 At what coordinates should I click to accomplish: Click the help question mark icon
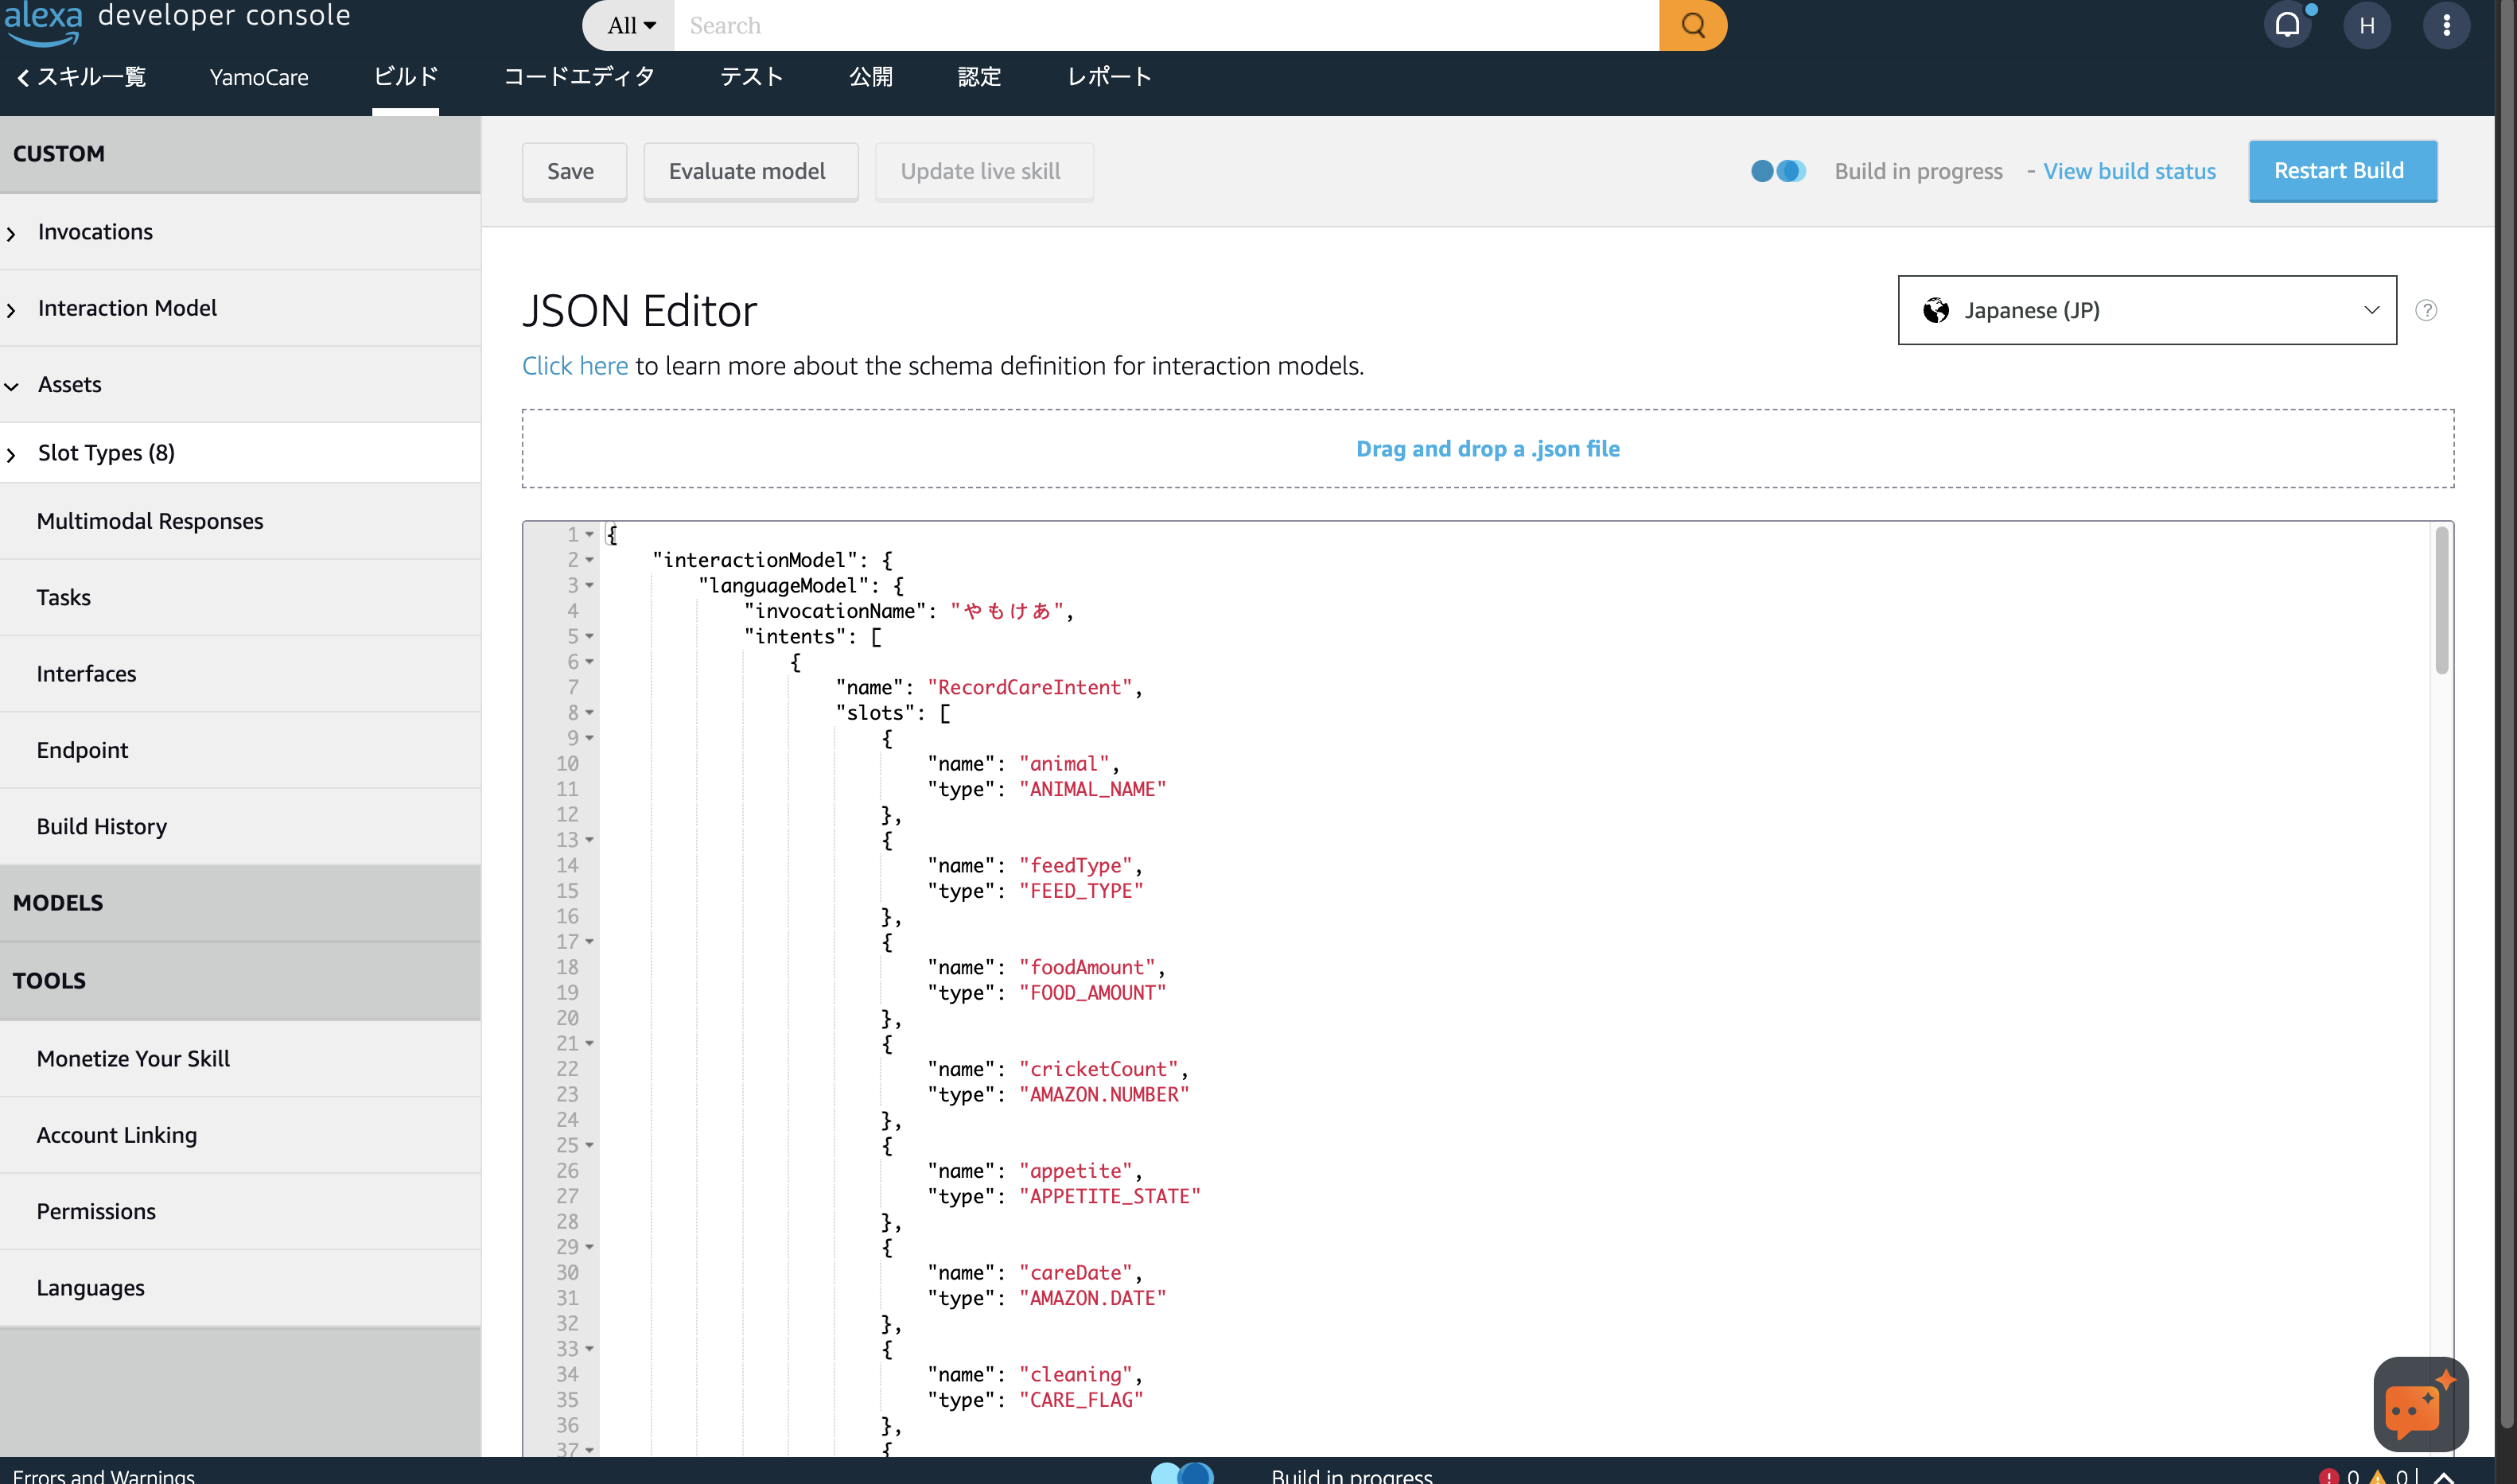[x=2426, y=310]
